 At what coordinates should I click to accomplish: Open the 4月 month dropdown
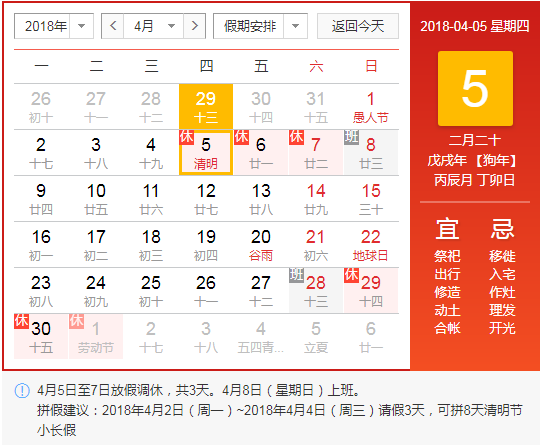153,26
